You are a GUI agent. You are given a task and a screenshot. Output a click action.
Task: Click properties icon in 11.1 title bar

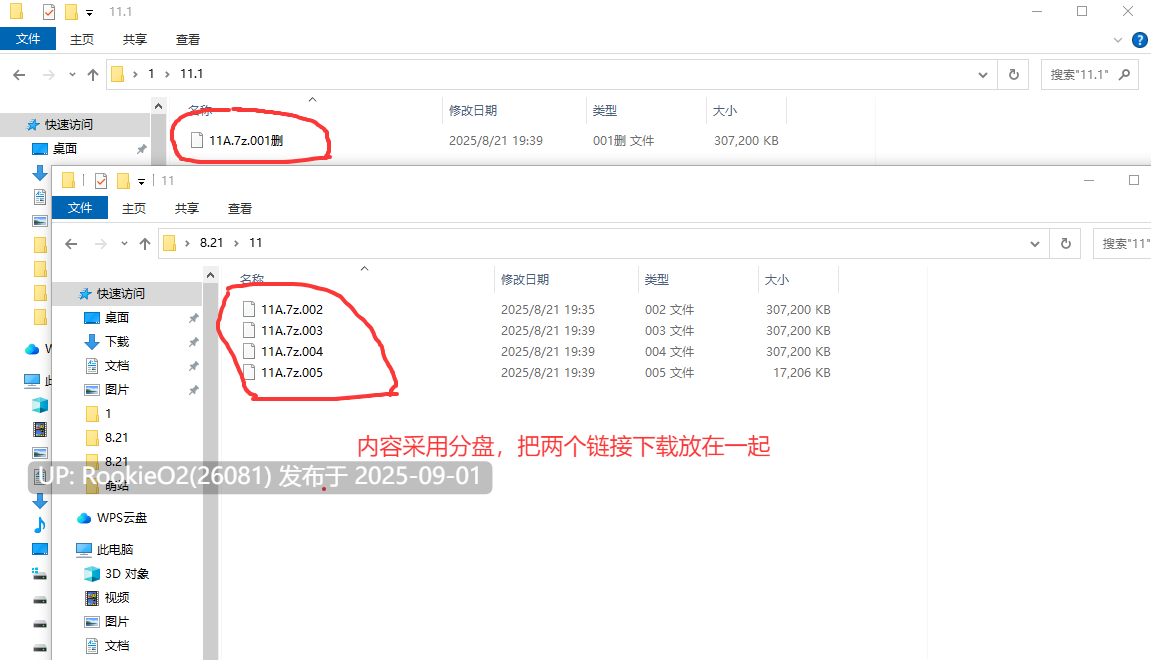pos(48,12)
